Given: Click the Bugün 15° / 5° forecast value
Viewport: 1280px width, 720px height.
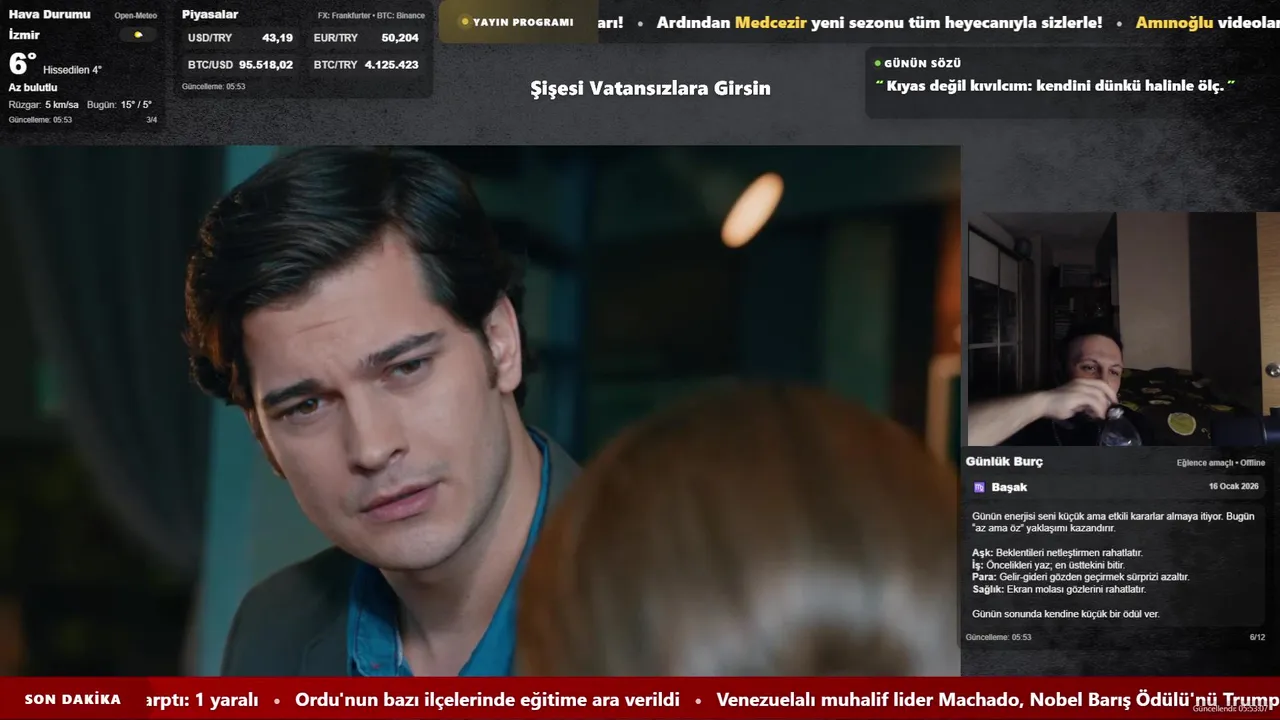Looking at the screenshot, I should coord(119,105).
